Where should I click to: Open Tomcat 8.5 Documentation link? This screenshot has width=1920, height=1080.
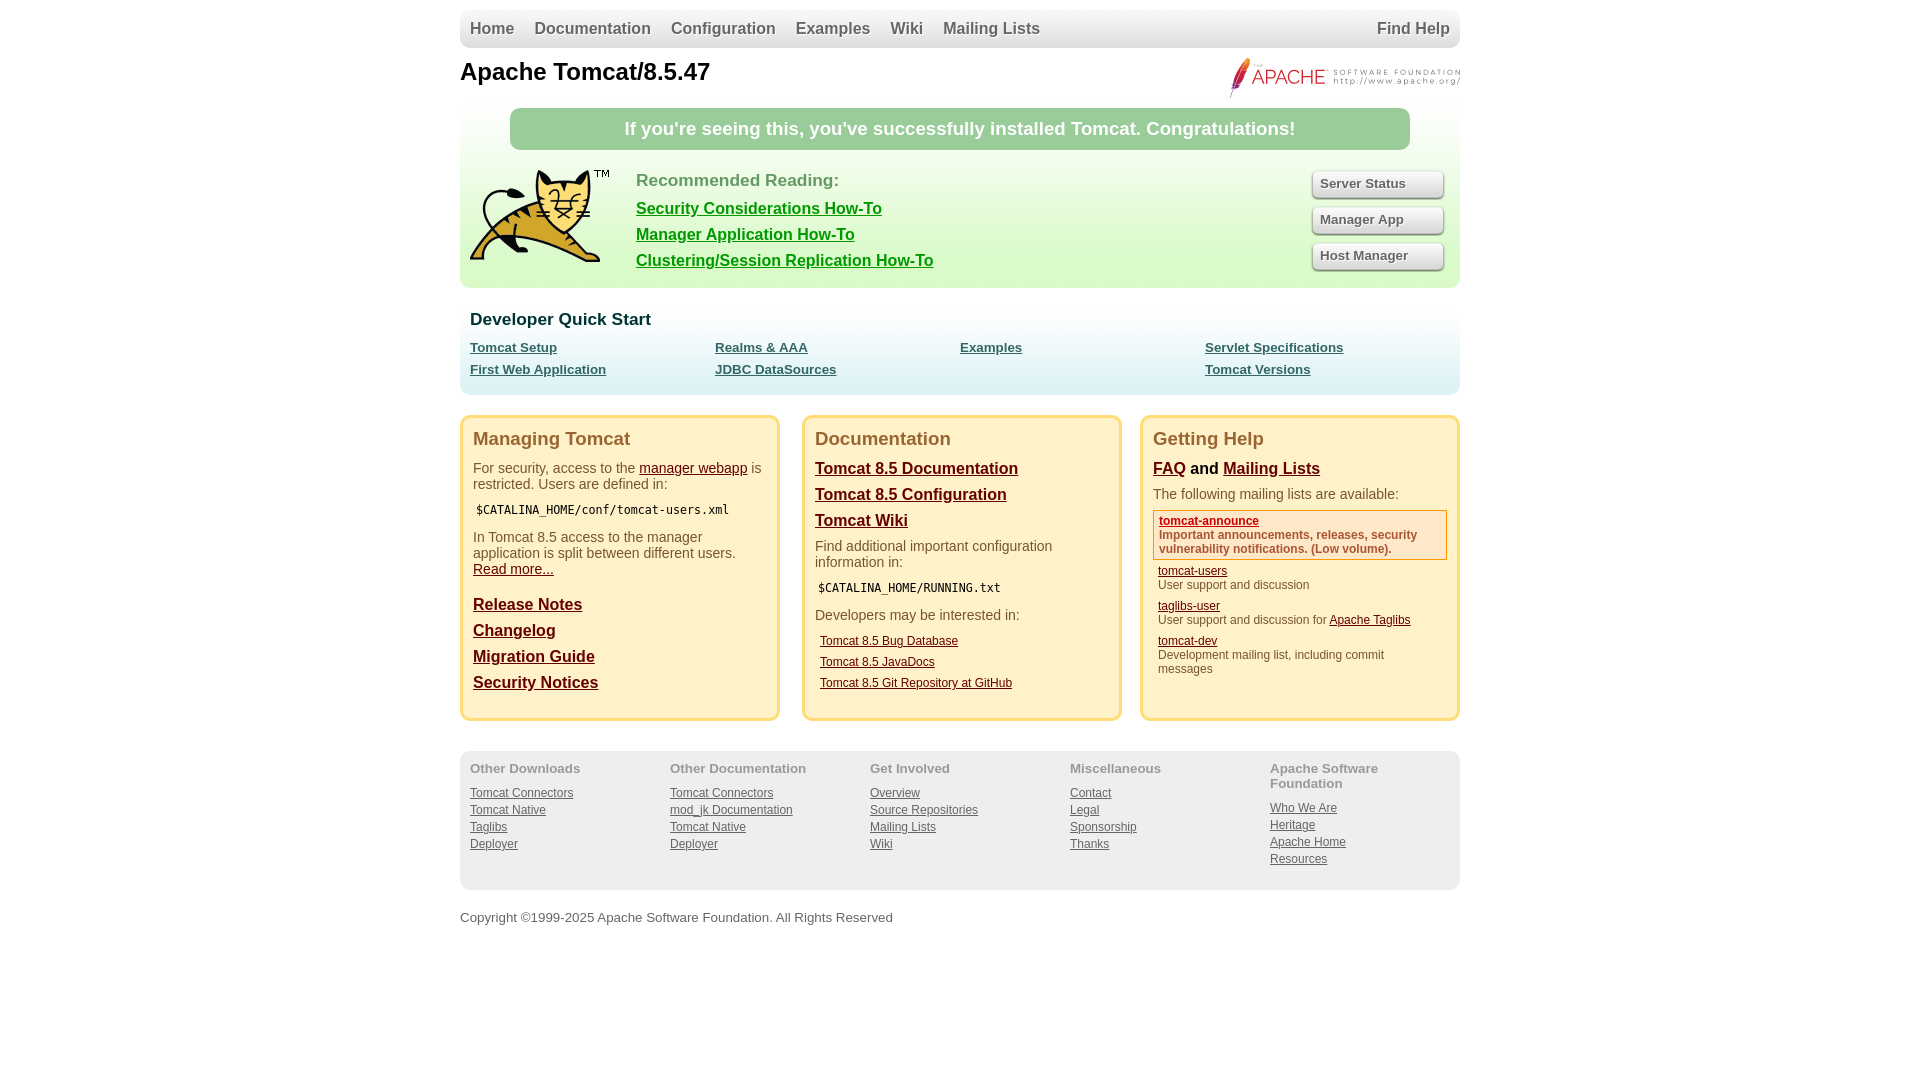coord(916,469)
